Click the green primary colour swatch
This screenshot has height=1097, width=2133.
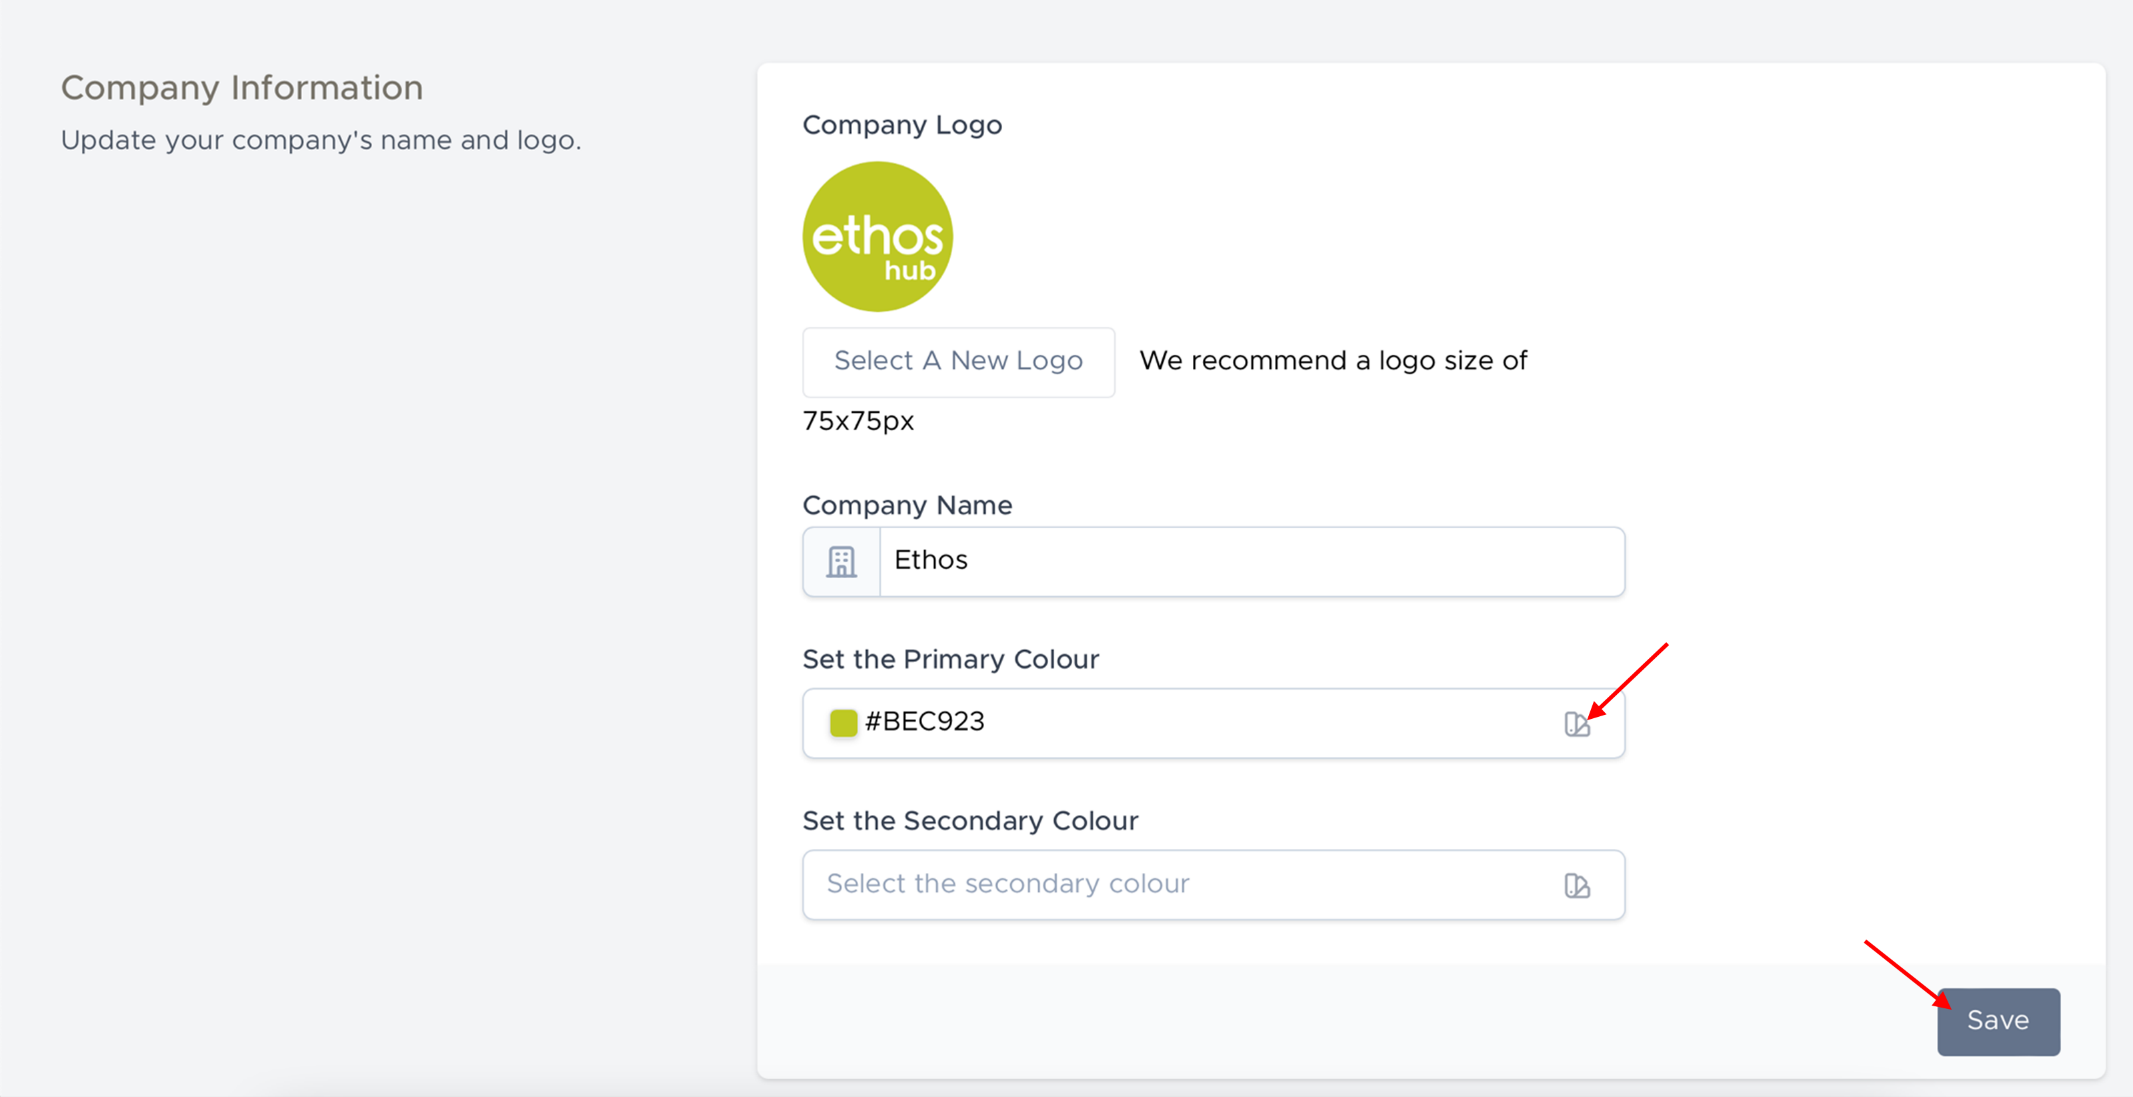click(843, 722)
